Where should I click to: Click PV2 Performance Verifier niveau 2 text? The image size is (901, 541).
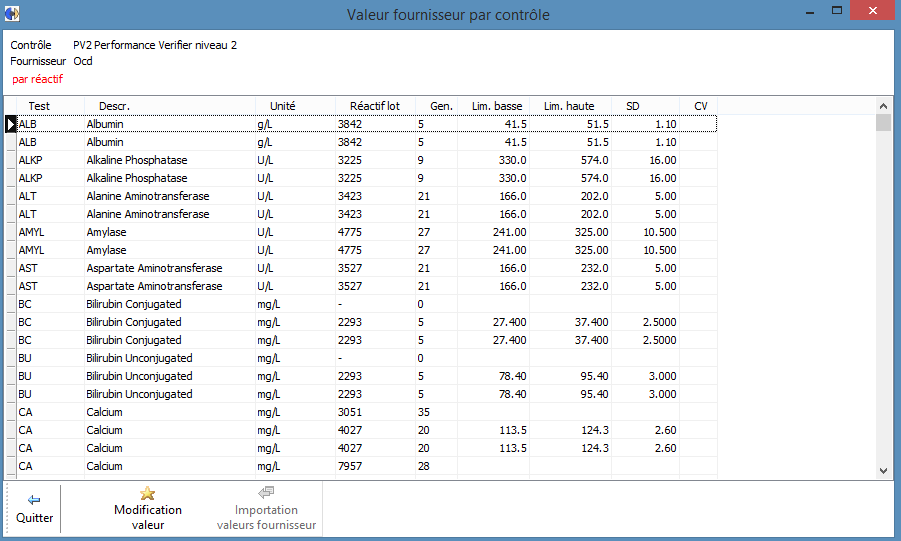point(155,45)
